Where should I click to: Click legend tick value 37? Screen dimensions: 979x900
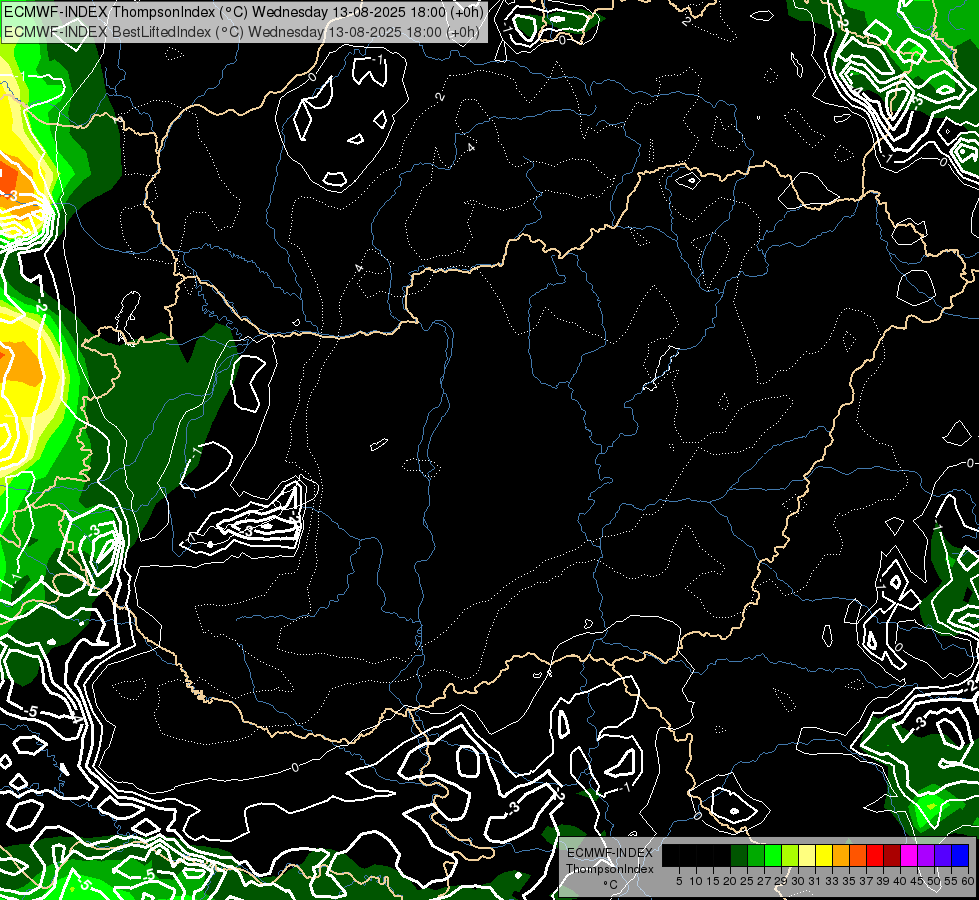pyautogui.click(x=867, y=881)
